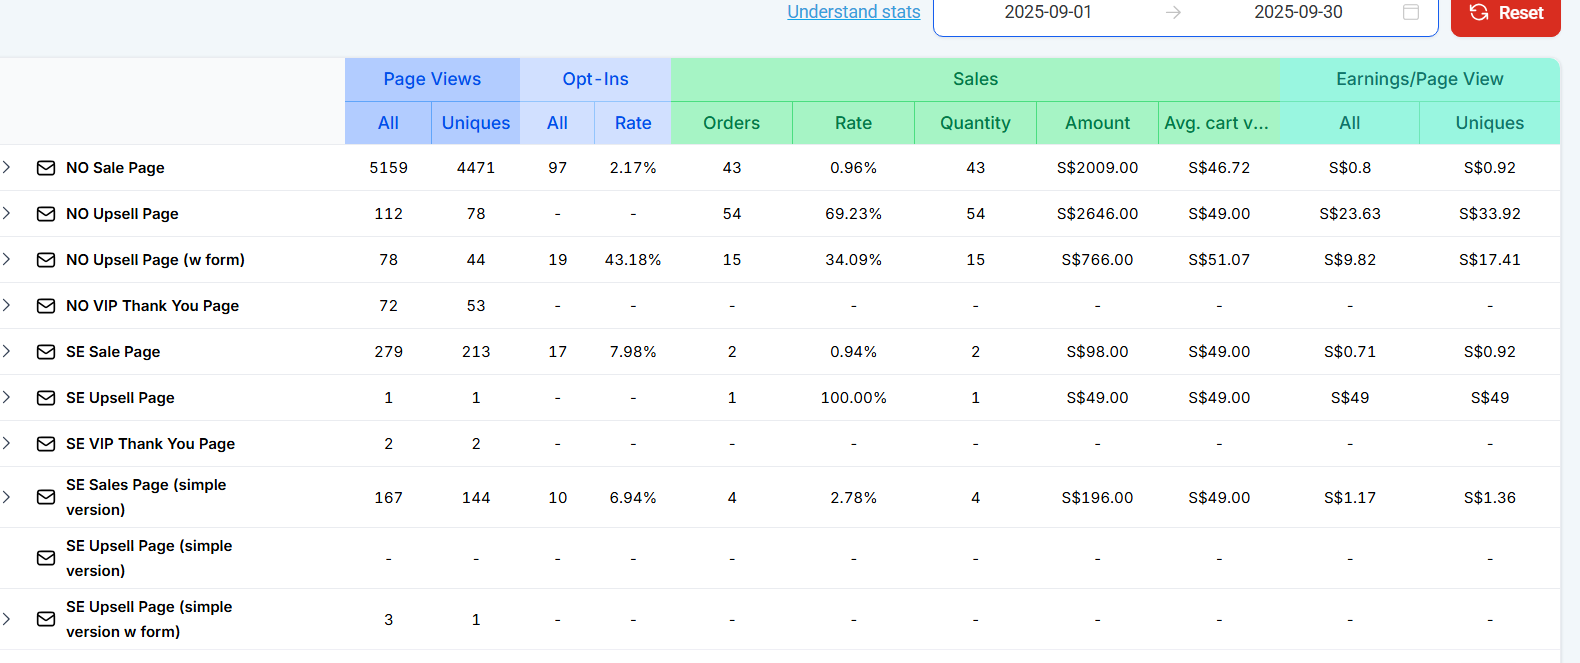This screenshot has width=1580, height=663.
Task: Click the S$51.07 average cart value
Action: pyautogui.click(x=1219, y=260)
